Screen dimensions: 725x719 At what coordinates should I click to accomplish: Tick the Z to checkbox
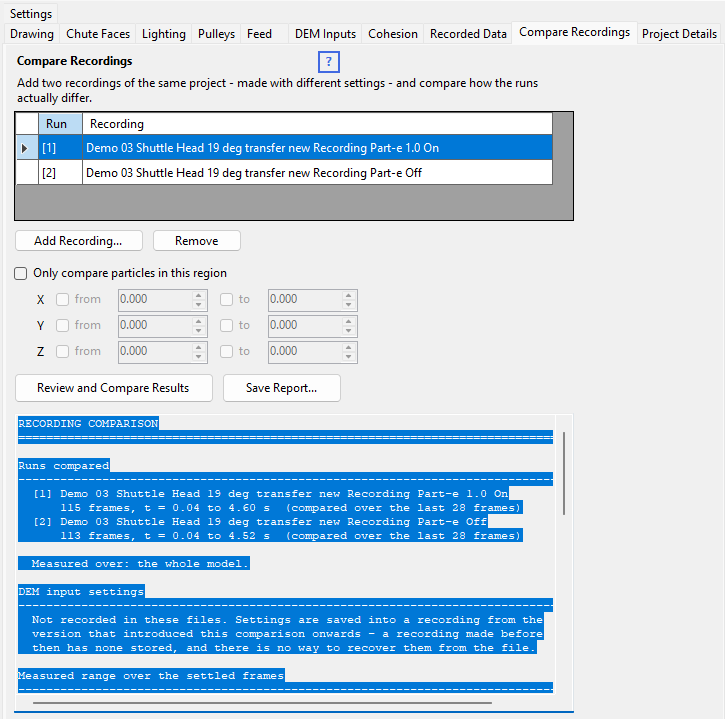point(226,351)
